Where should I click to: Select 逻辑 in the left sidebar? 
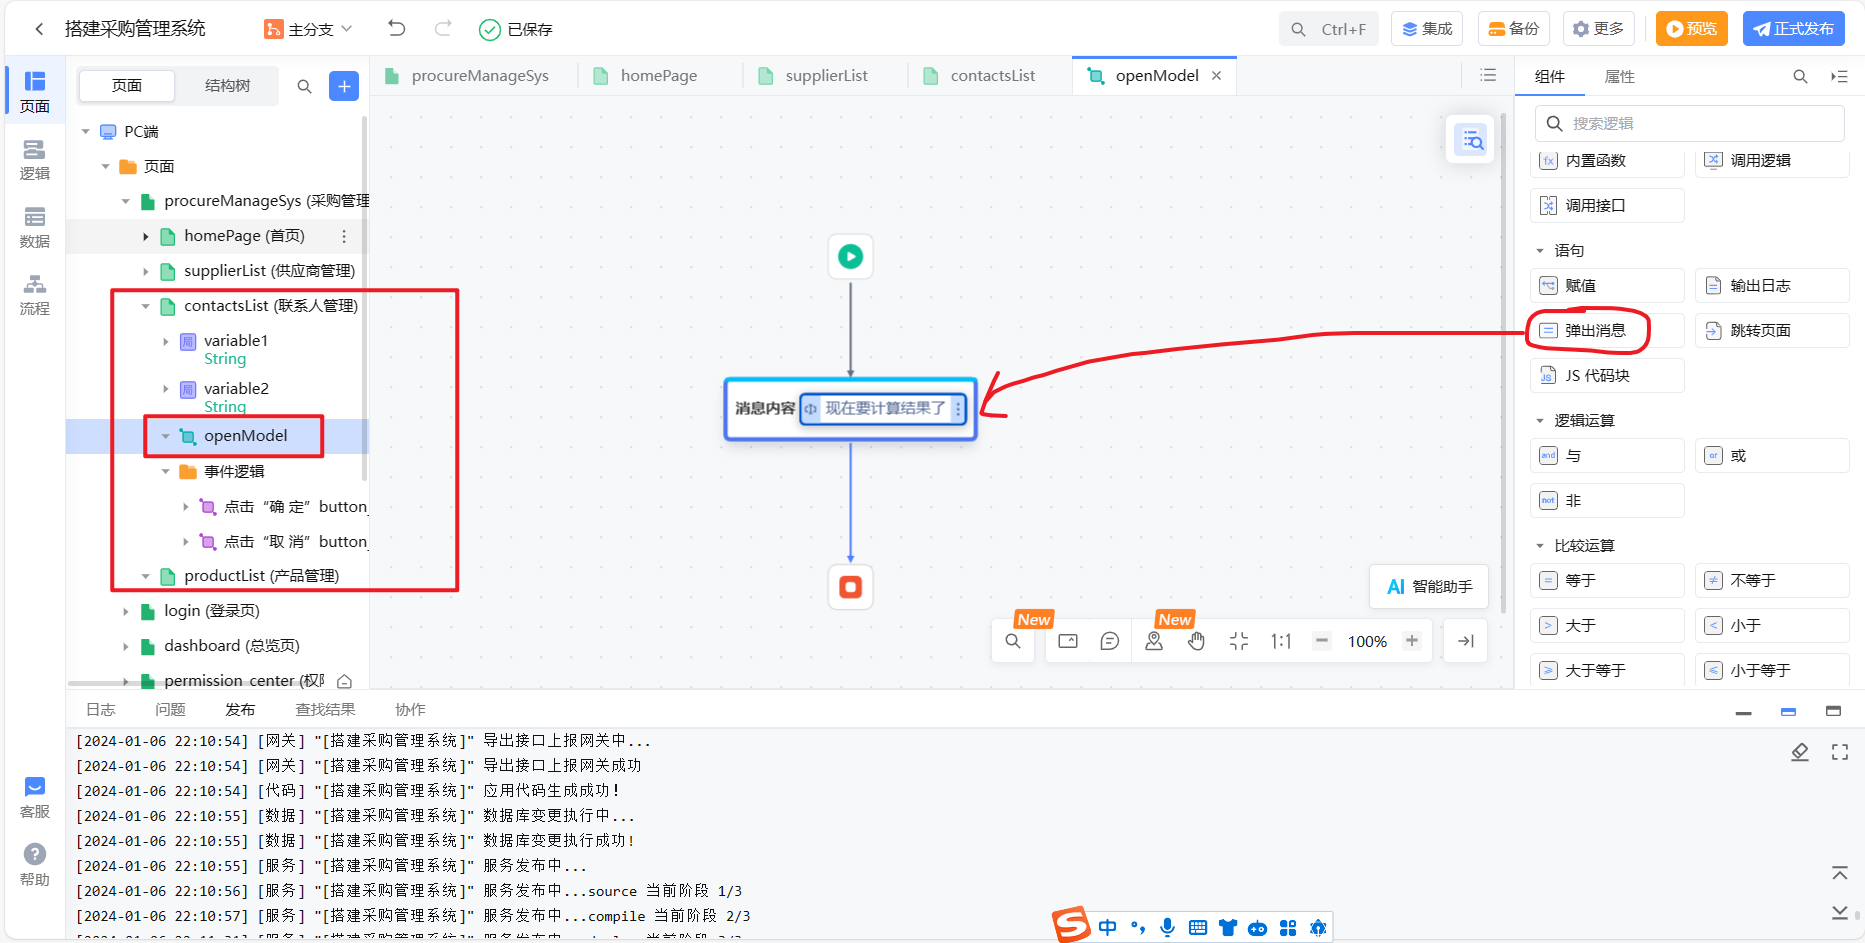click(x=35, y=160)
